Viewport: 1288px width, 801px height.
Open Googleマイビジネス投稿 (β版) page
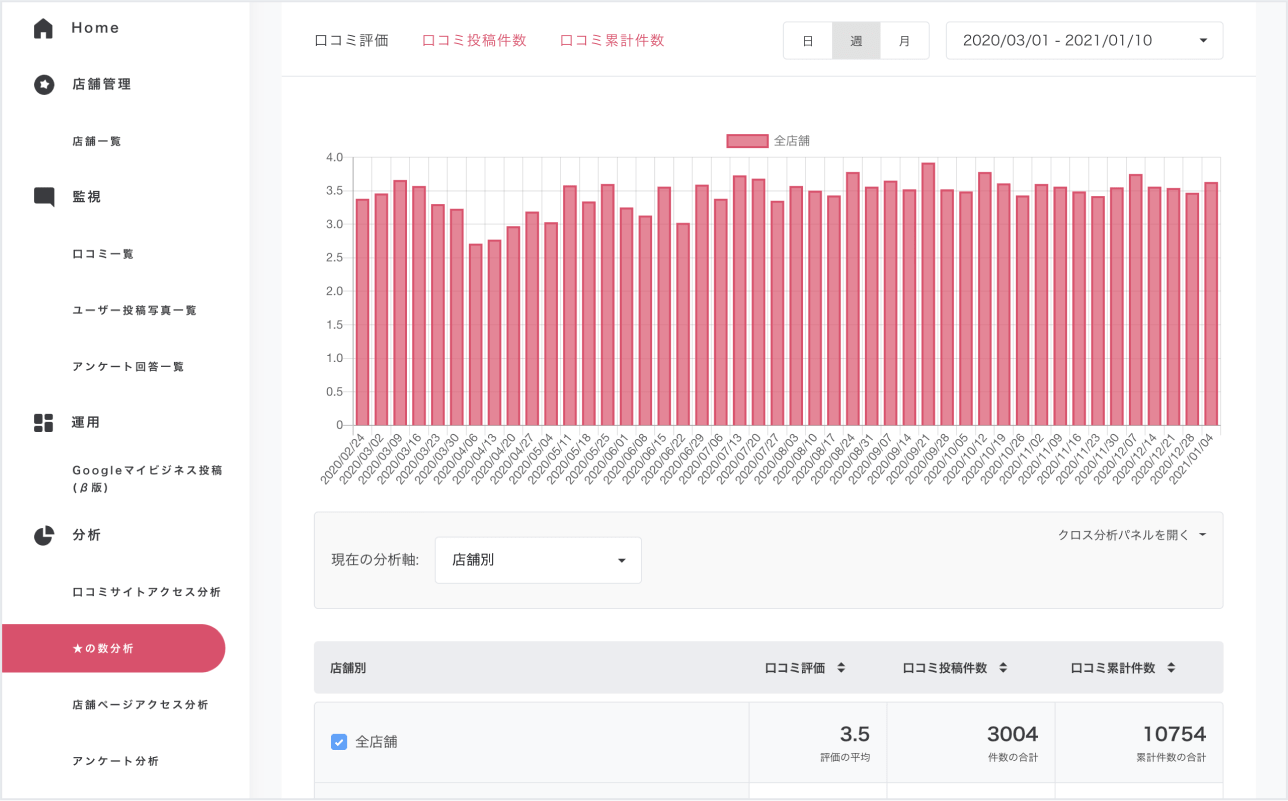[147, 479]
